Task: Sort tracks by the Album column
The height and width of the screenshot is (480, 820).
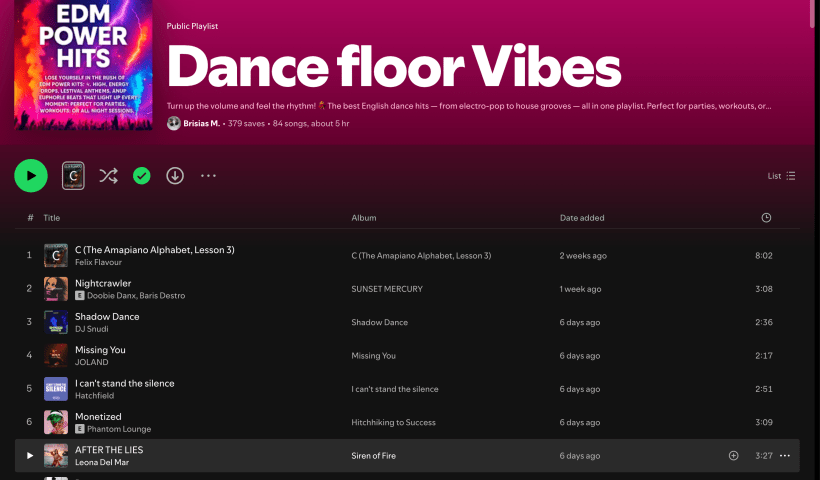Action: tap(363, 218)
